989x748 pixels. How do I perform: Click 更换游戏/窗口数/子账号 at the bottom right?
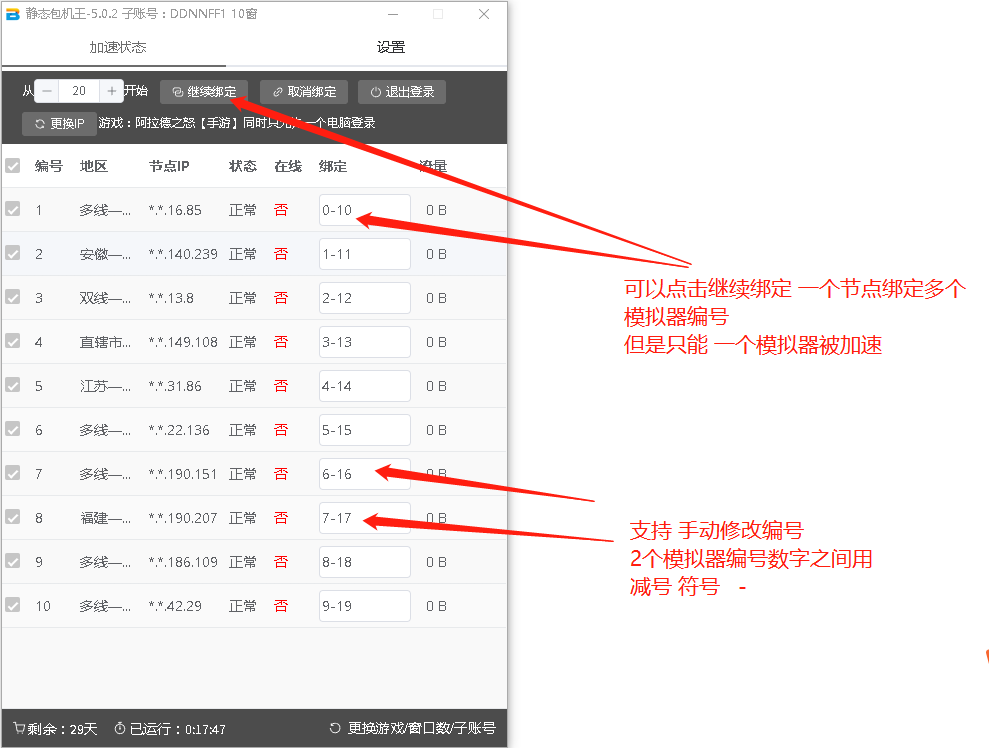click(412, 729)
